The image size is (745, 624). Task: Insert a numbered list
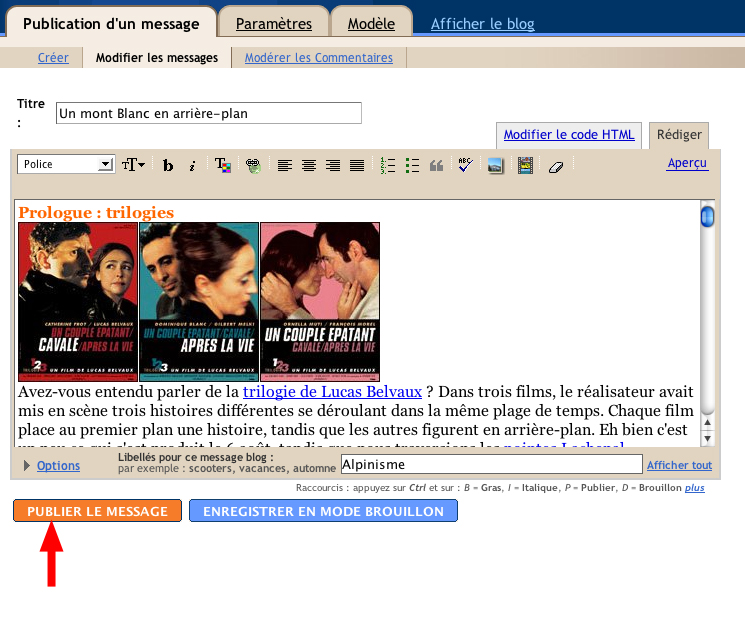click(x=388, y=165)
